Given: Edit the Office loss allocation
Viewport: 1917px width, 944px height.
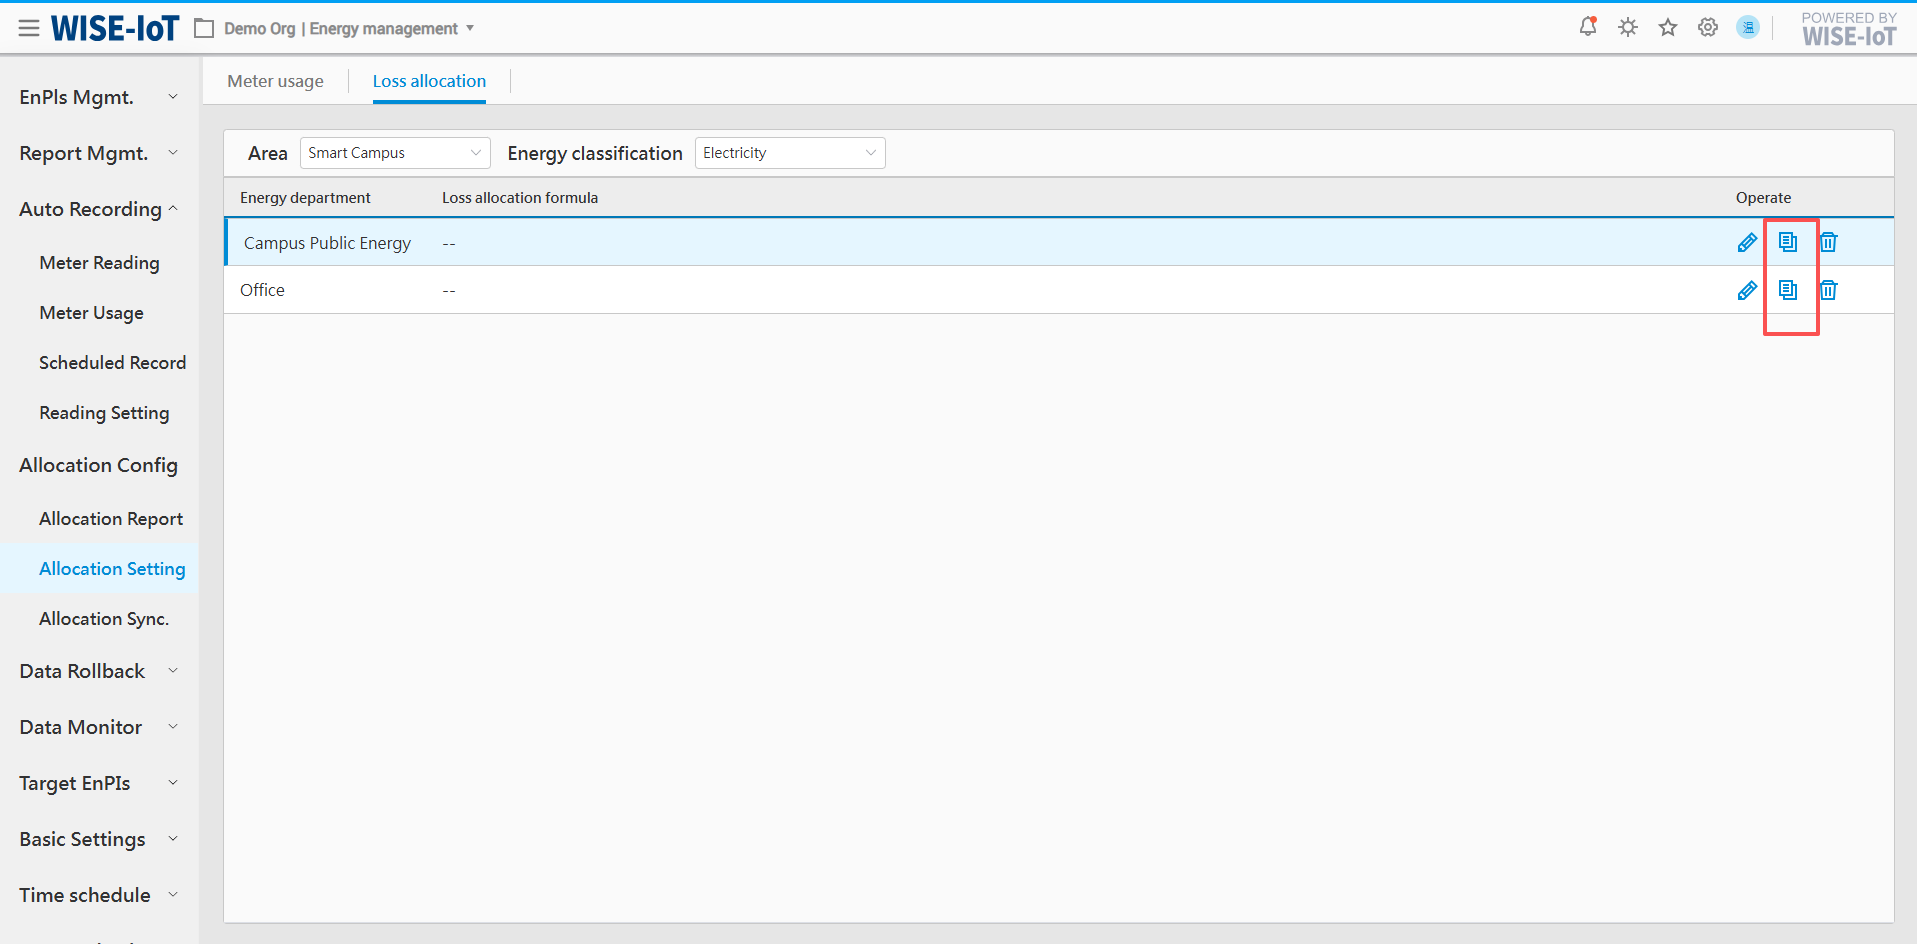Looking at the screenshot, I should coord(1747,290).
